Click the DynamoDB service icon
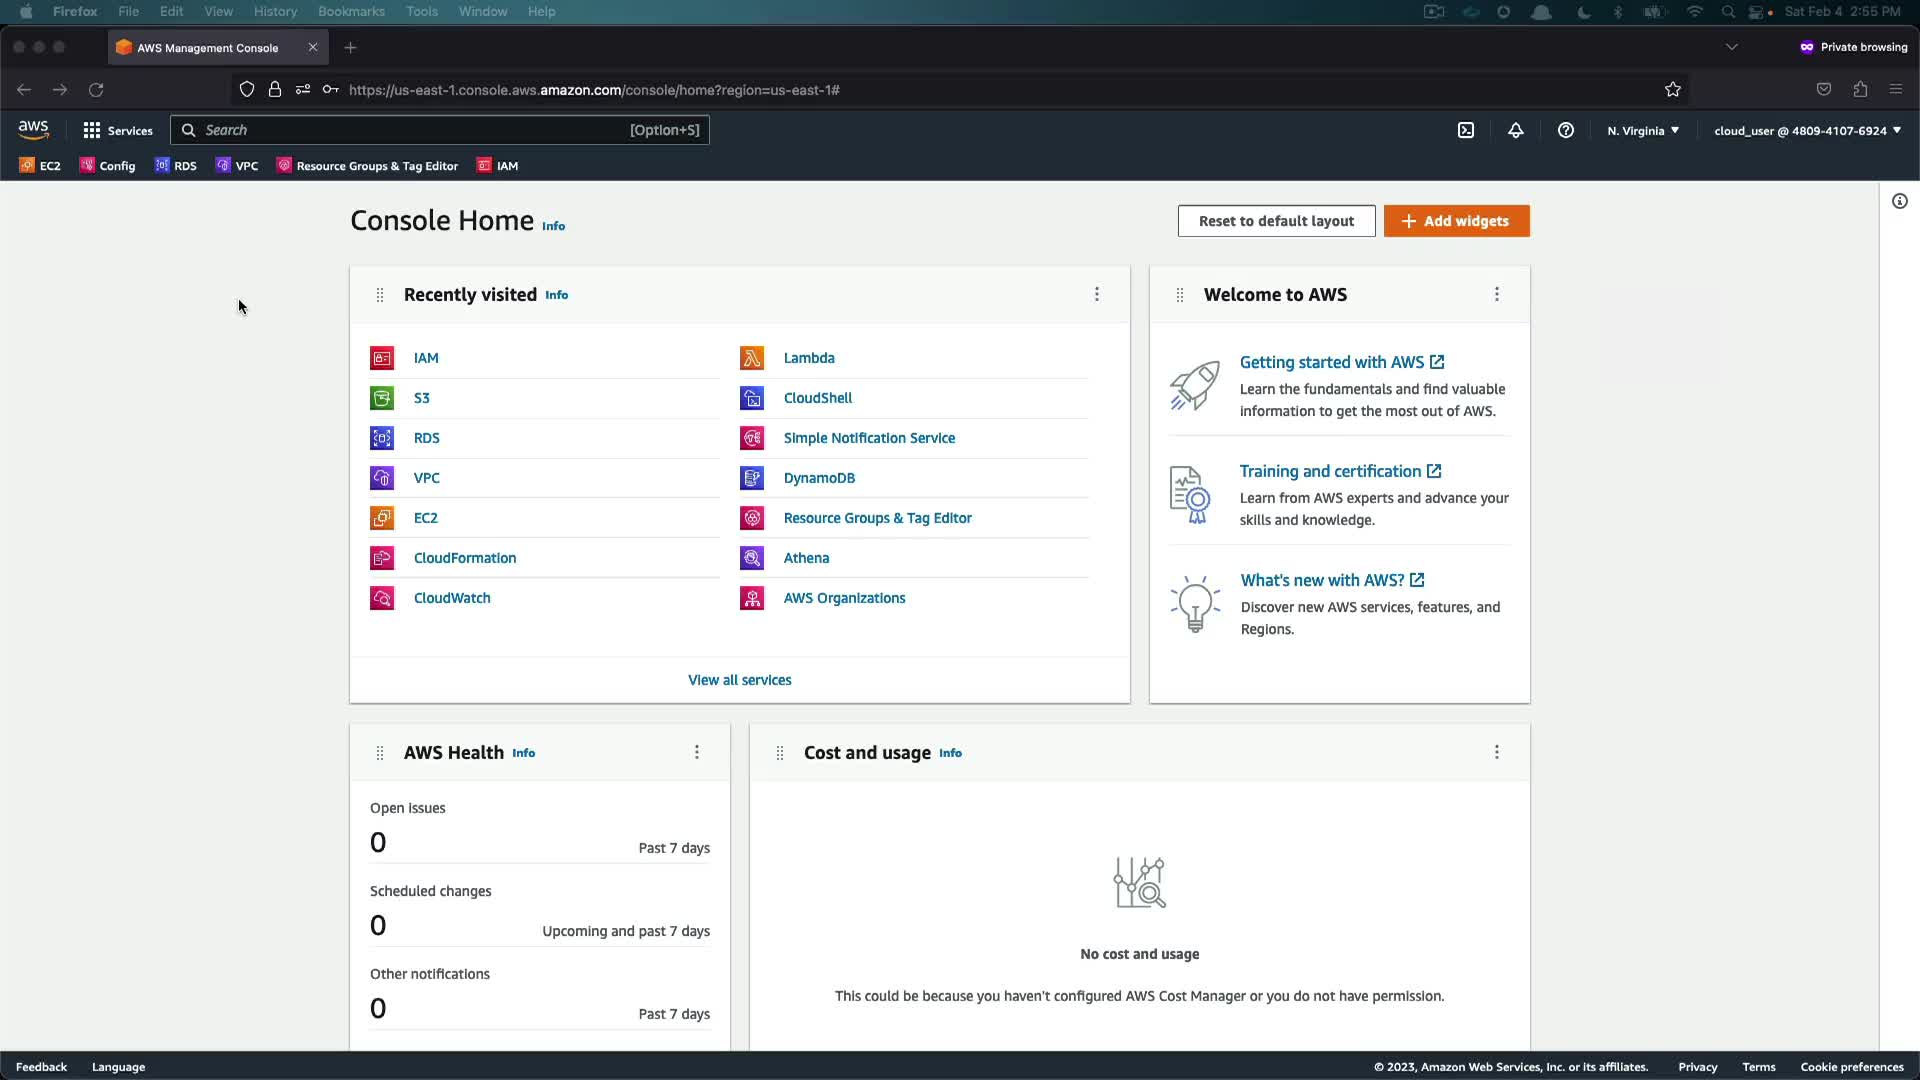This screenshot has height=1080, width=1920. [752, 478]
